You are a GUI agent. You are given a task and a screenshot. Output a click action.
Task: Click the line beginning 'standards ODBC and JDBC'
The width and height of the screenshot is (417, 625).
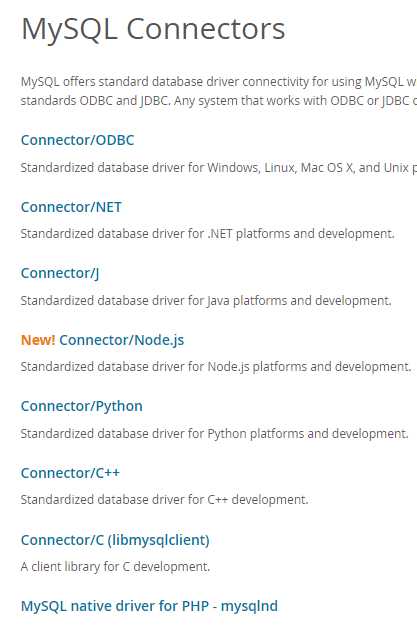tap(219, 100)
